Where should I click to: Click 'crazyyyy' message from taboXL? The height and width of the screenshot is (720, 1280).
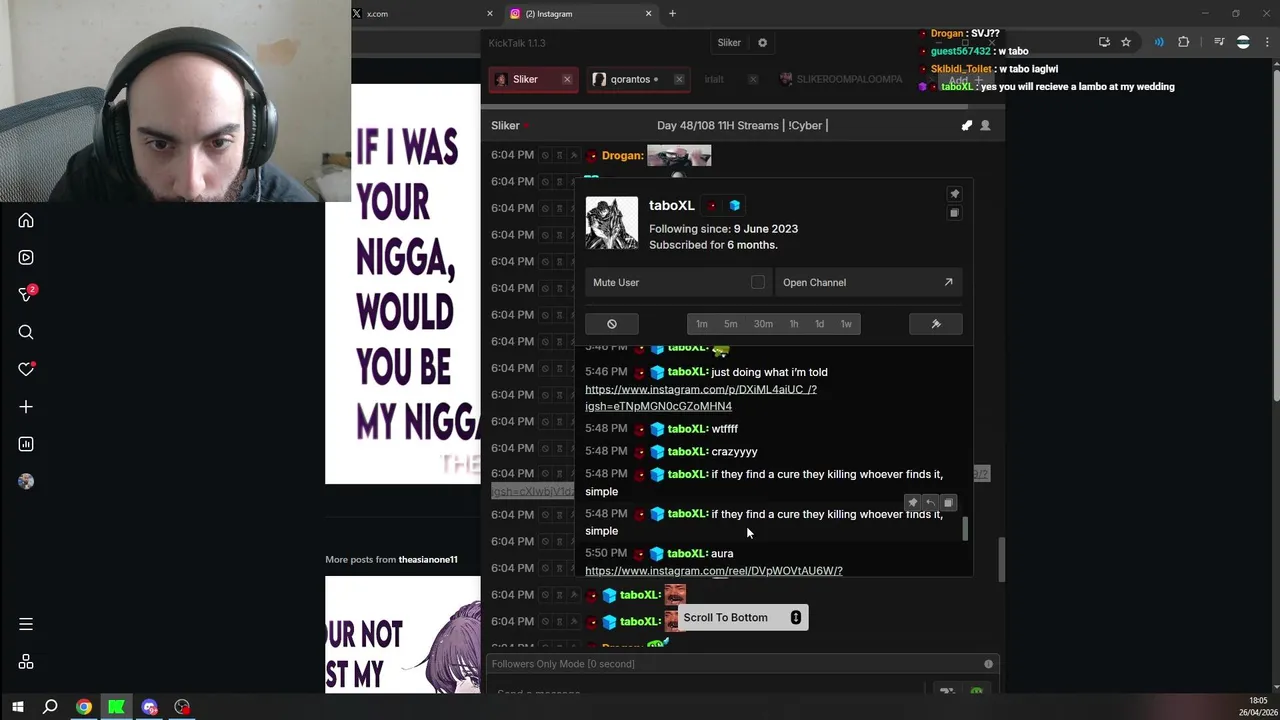tap(734, 452)
